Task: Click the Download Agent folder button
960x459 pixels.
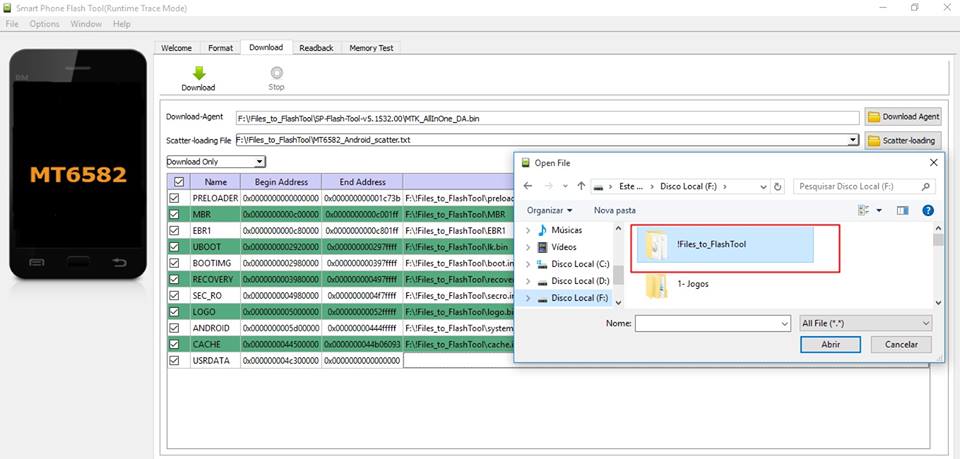Action: [x=903, y=116]
